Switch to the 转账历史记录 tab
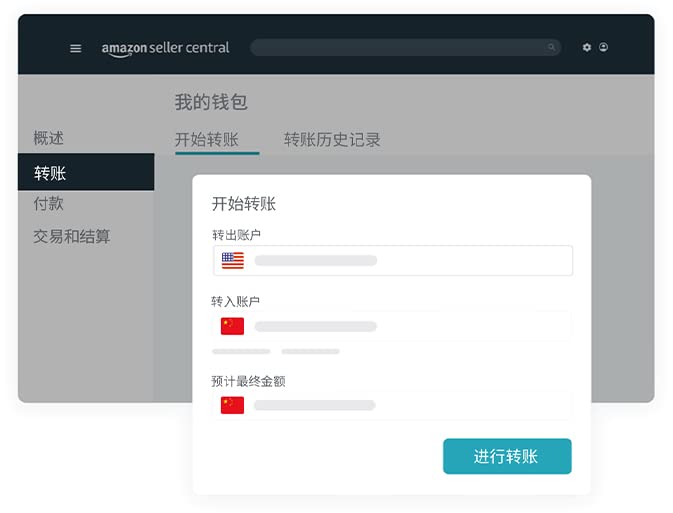Screen dimensions: 673x513 pyautogui.click(x=332, y=140)
